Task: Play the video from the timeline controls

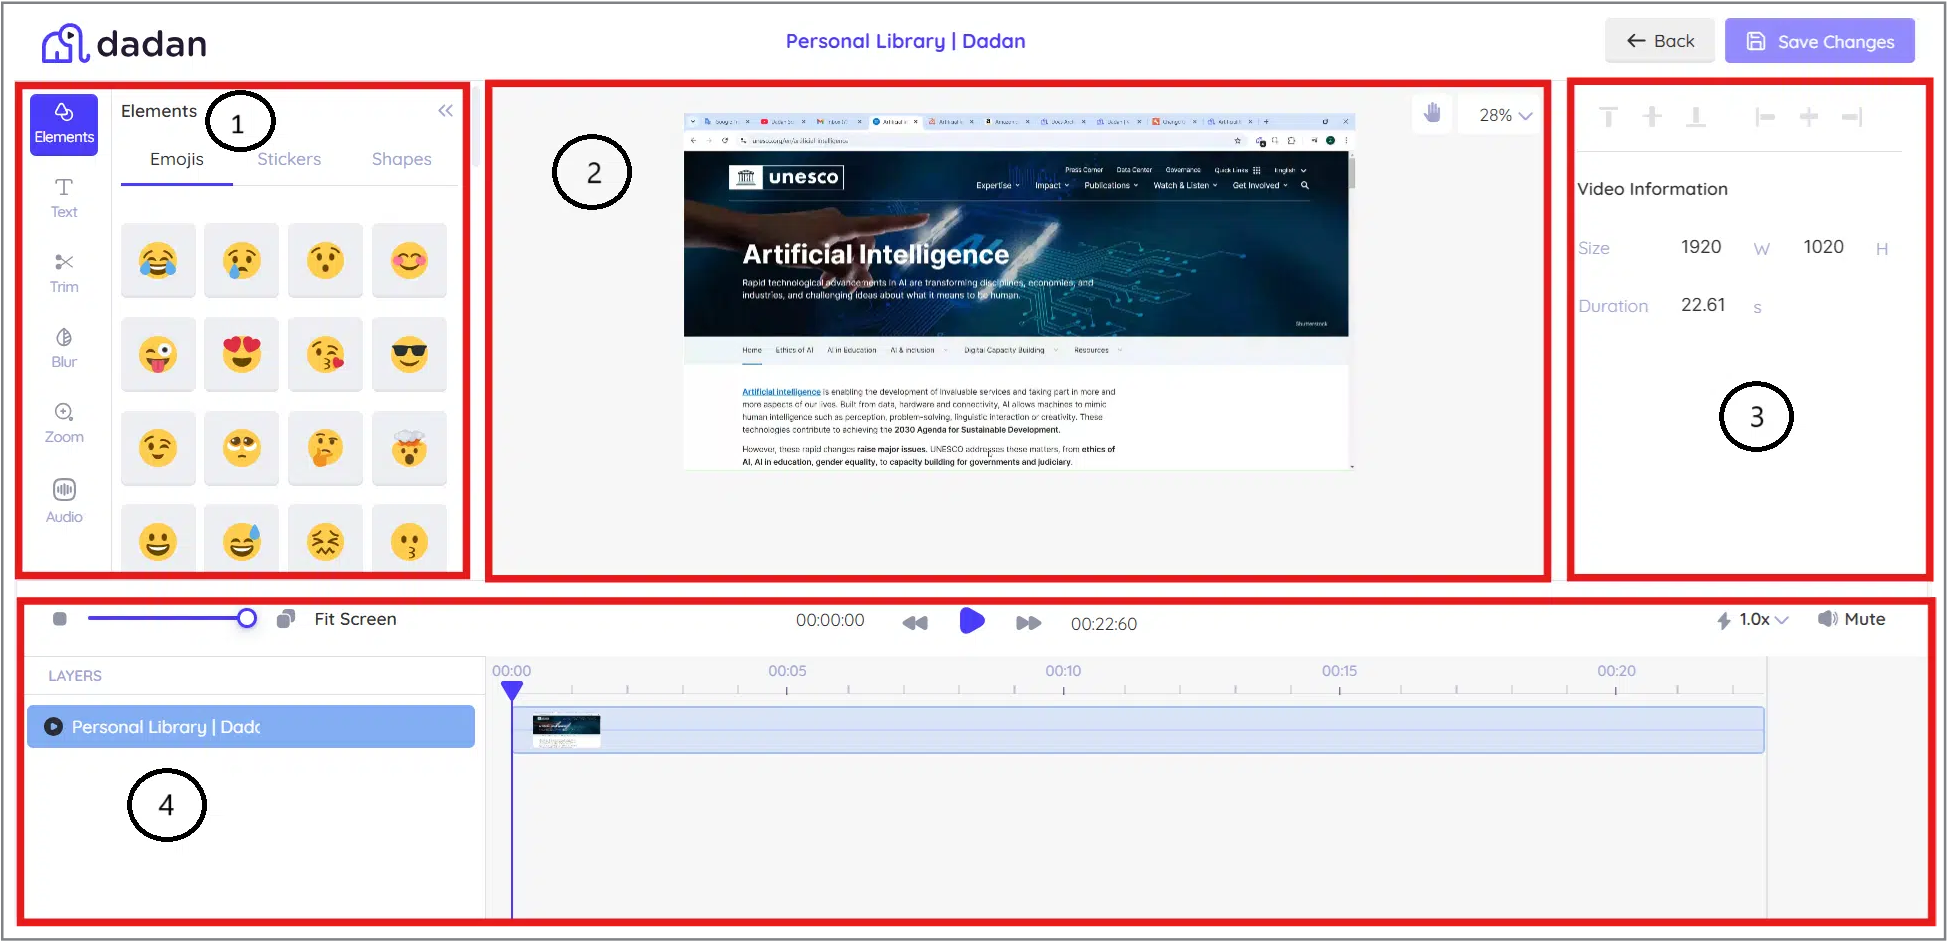Action: point(971,621)
